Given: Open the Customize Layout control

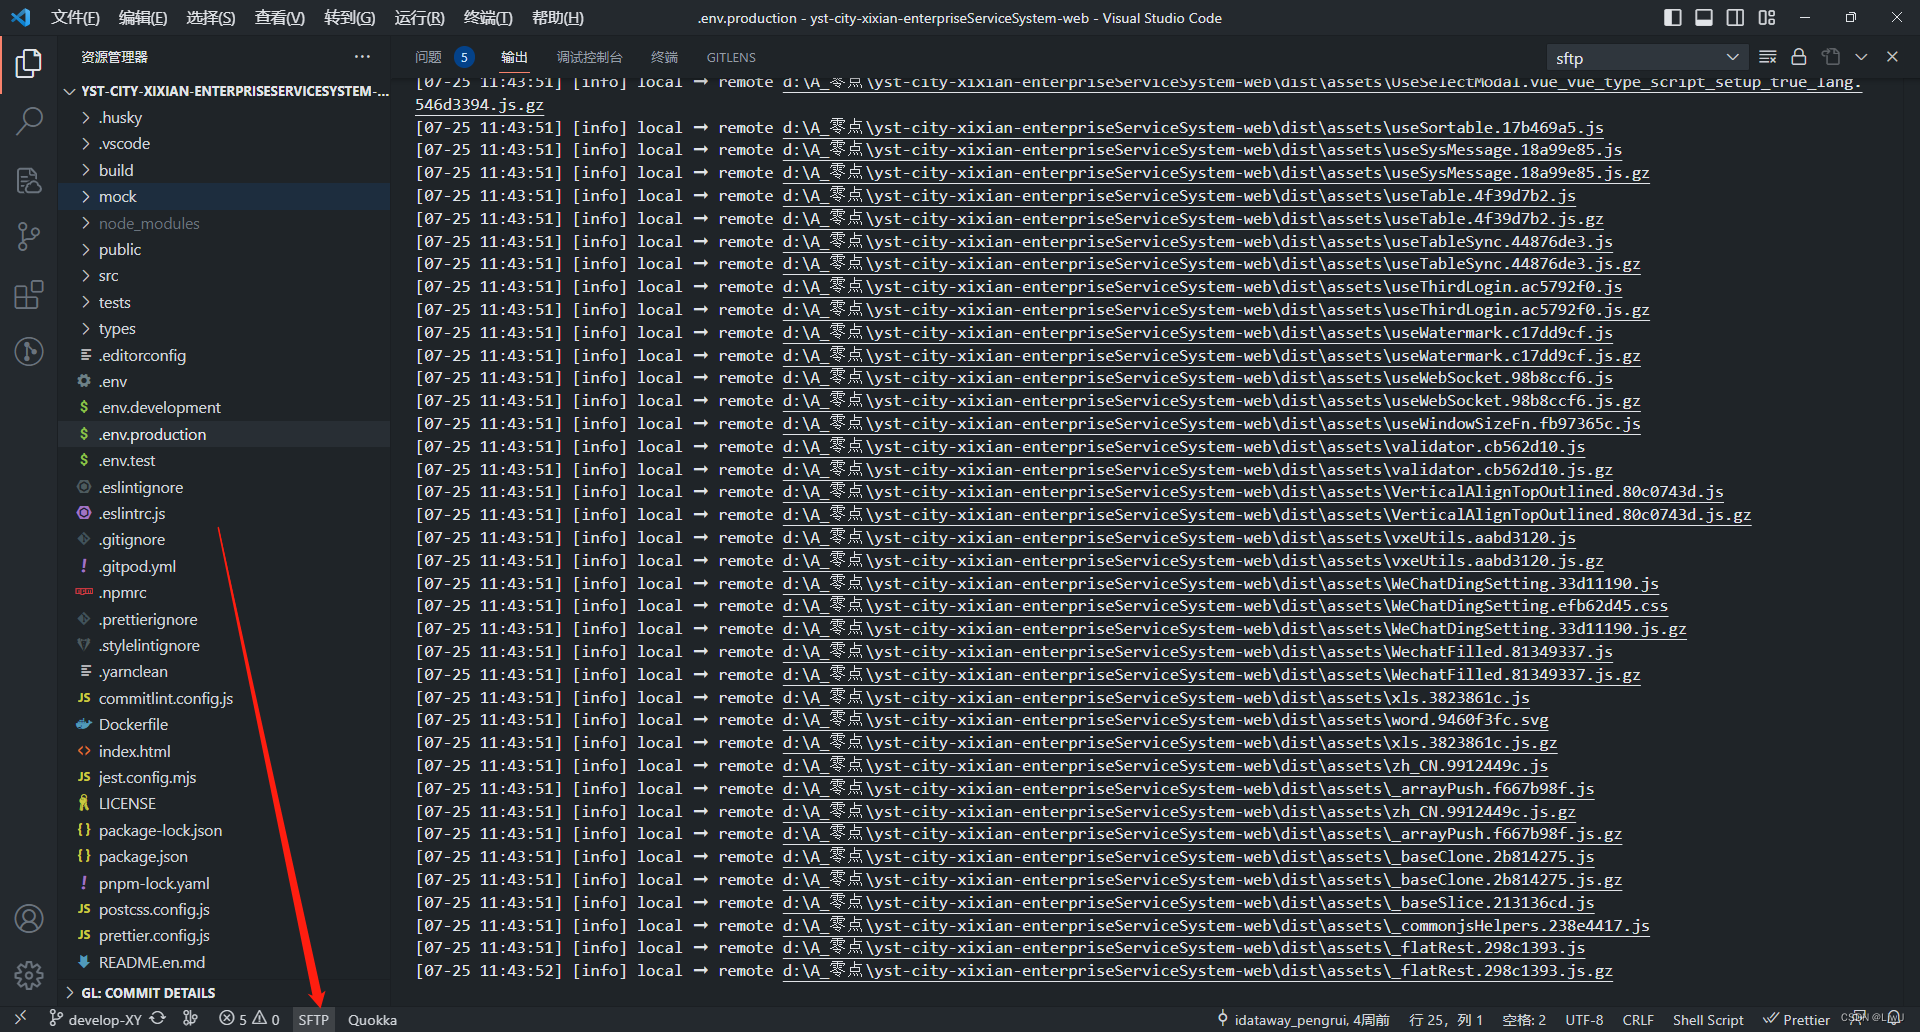Looking at the screenshot, I should pos(1766,17).
